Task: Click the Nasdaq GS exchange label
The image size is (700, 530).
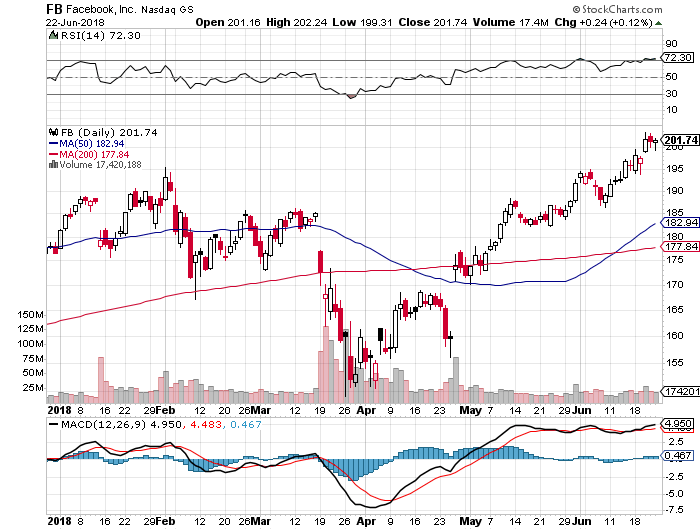Action: click(x=167, y=9)
